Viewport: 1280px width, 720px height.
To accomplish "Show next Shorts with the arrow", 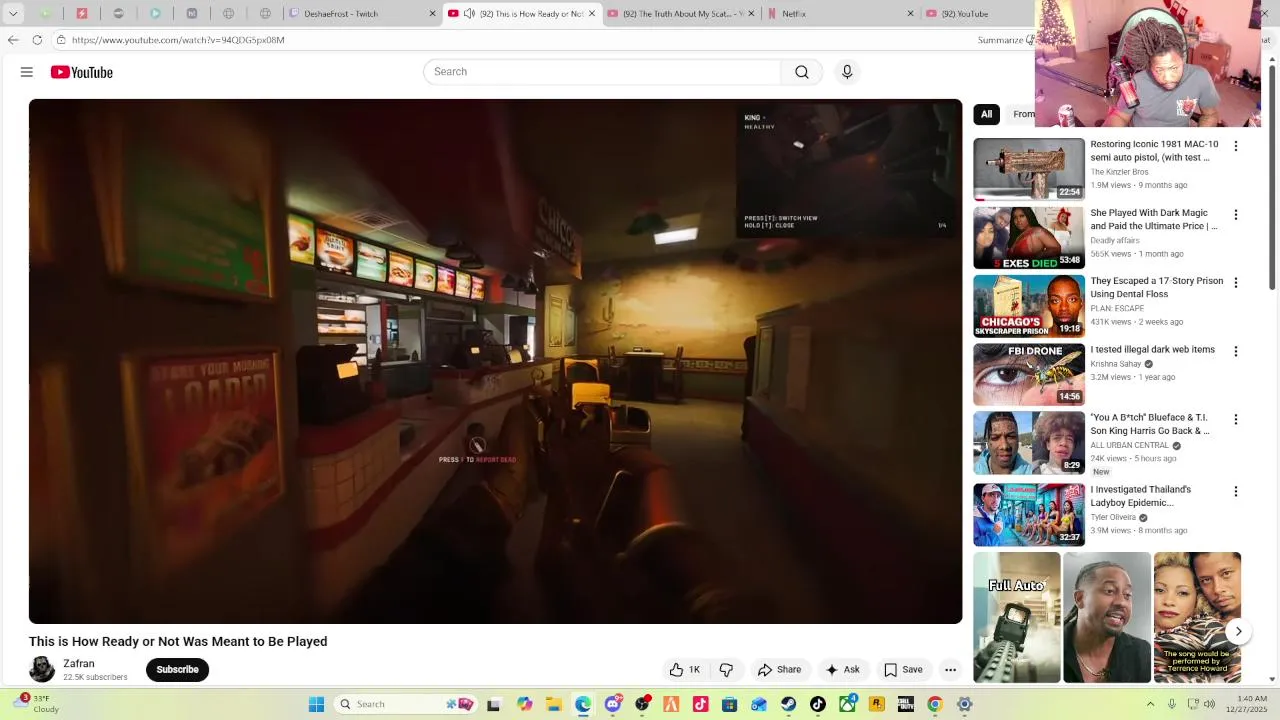I will (1238, 631).
